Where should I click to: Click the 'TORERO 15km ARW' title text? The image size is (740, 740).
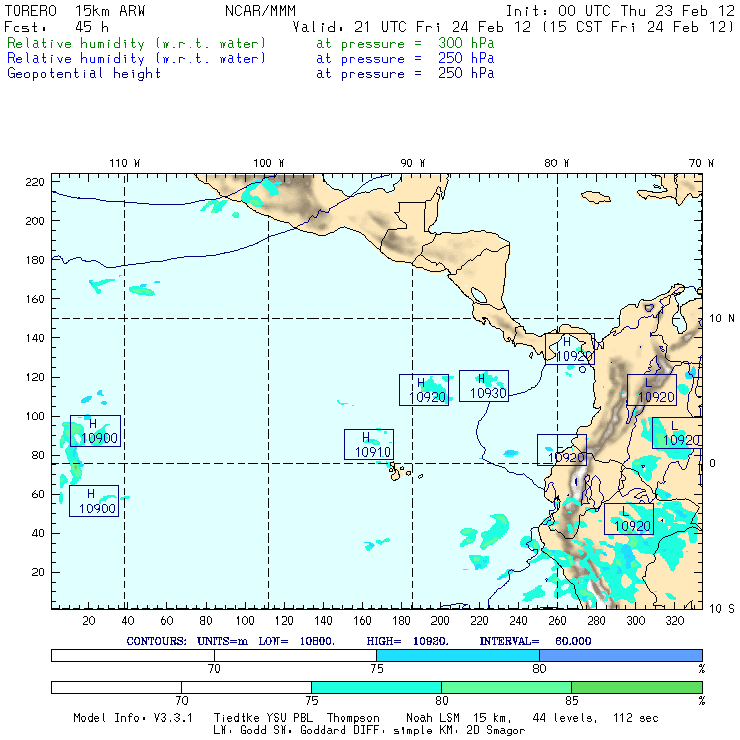click(x=75, y=11)
